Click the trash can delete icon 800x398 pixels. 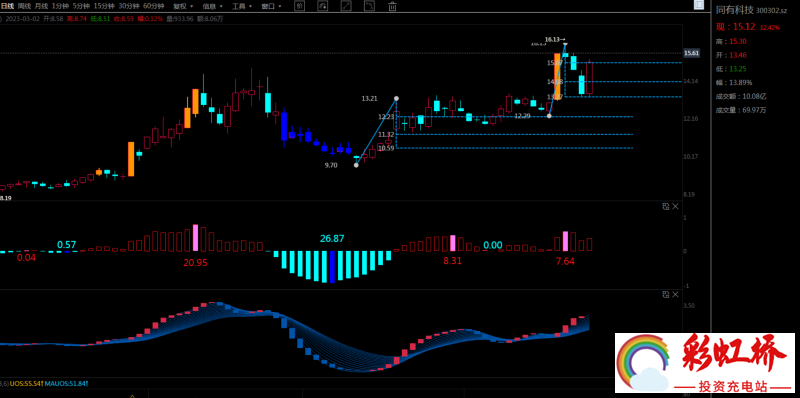click(x=392, y=6)
